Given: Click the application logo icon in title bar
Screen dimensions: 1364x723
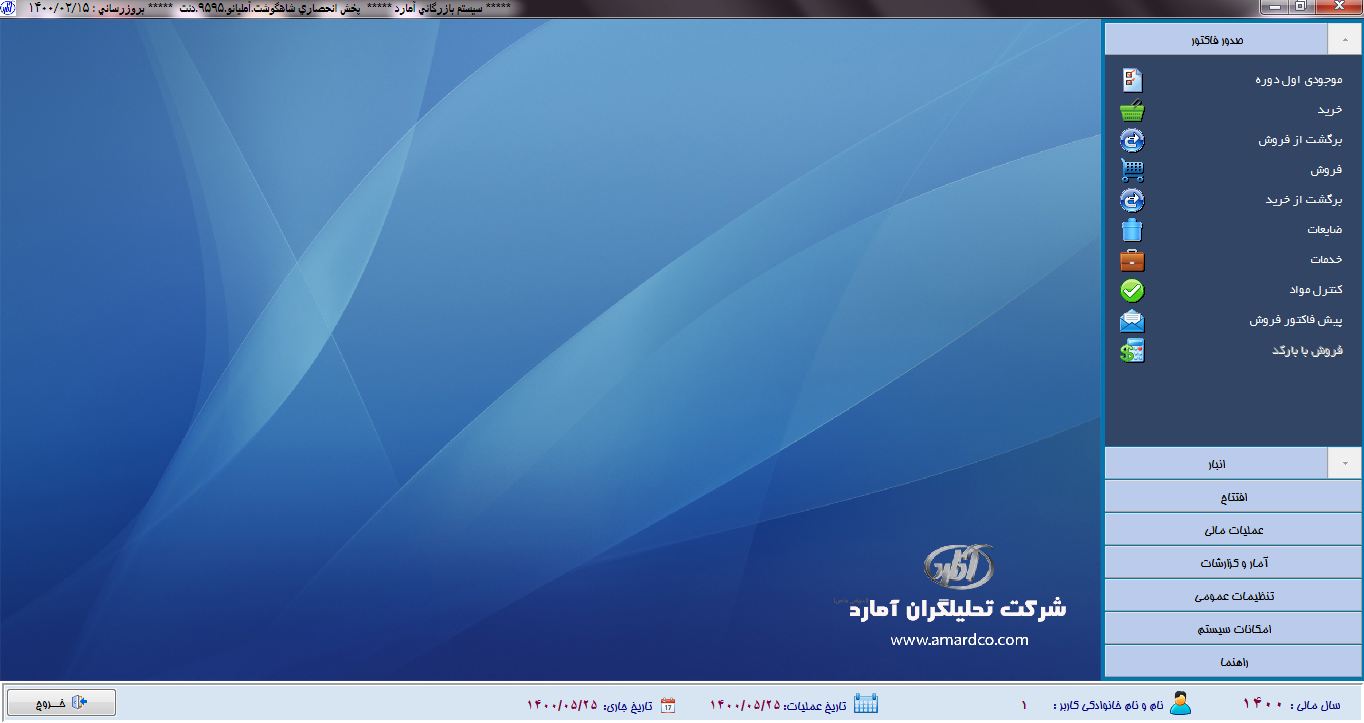Looking at the screenshot, I should (9, 8).
